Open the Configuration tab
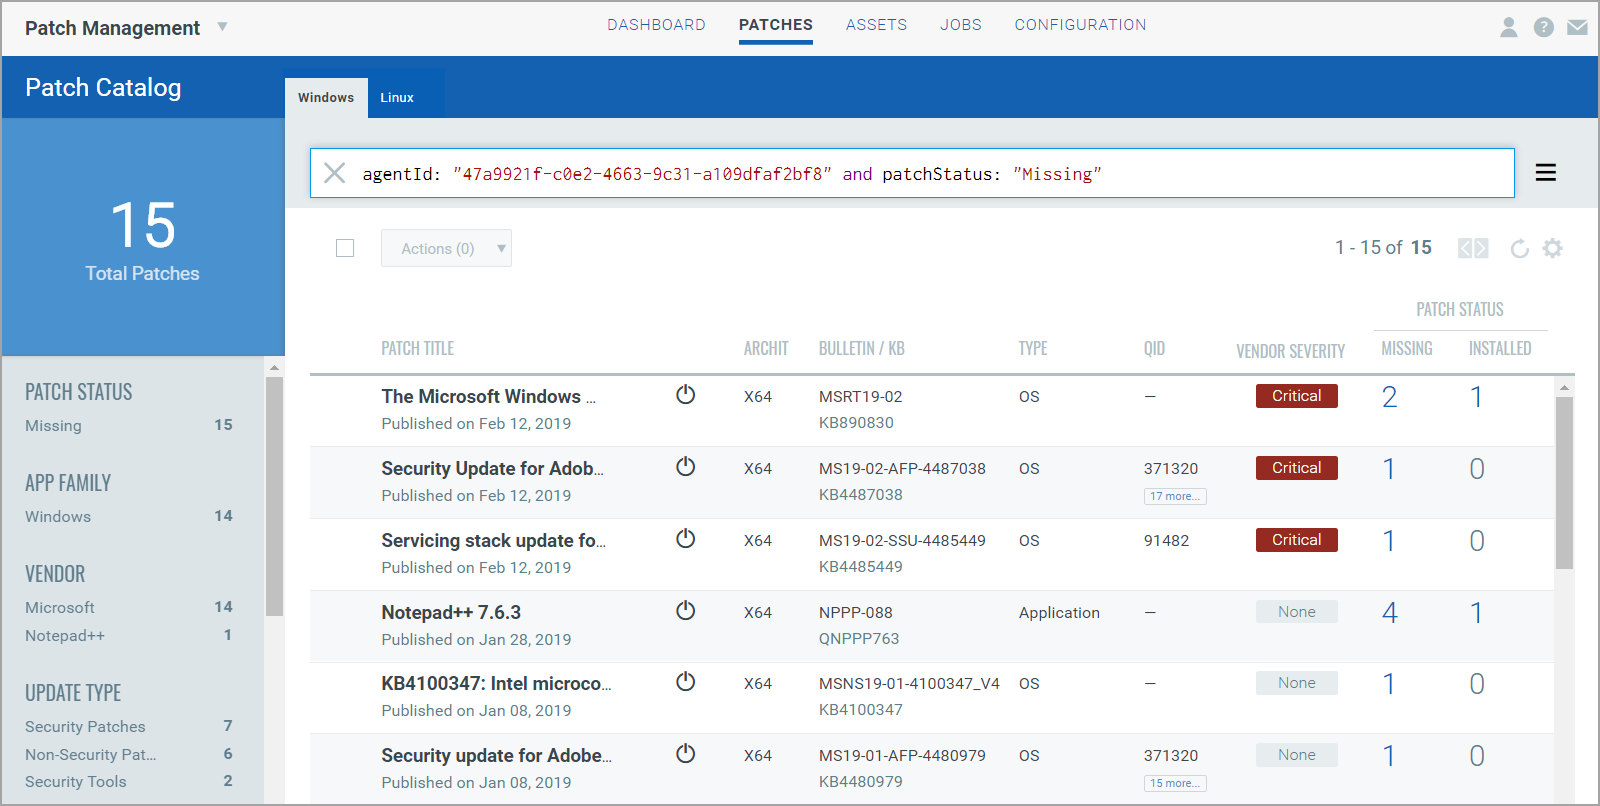1600x806 pixels. pos(1080,25)
